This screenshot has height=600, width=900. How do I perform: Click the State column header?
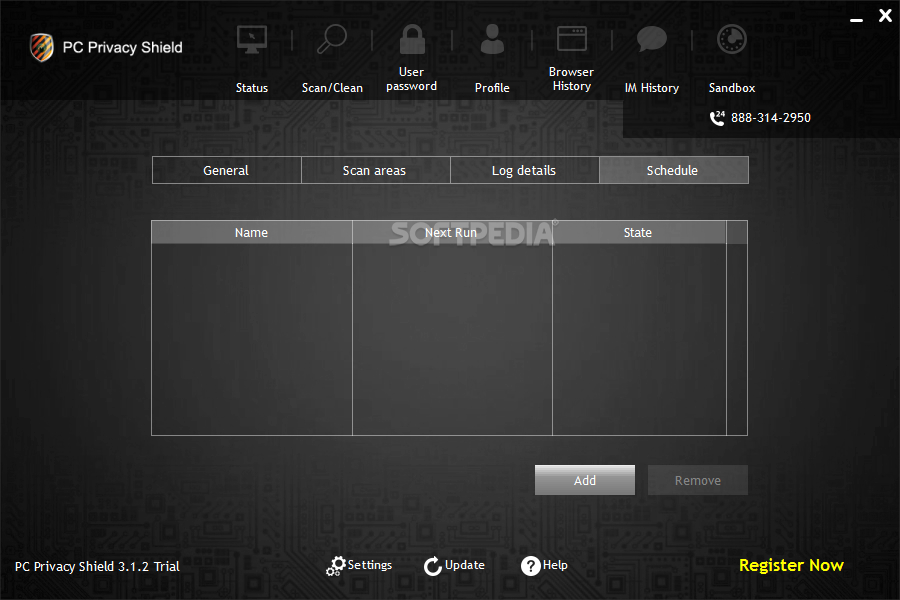point(639,233)
